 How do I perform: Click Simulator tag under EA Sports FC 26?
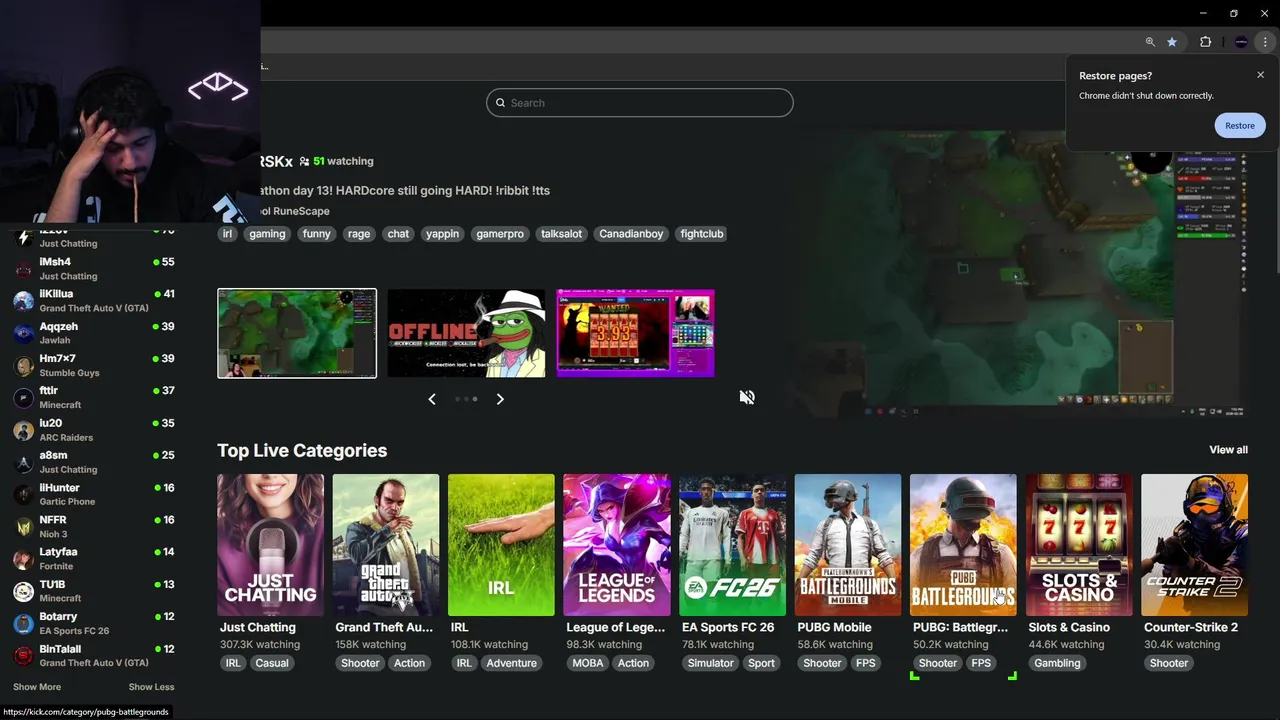[x=711, y=663]
